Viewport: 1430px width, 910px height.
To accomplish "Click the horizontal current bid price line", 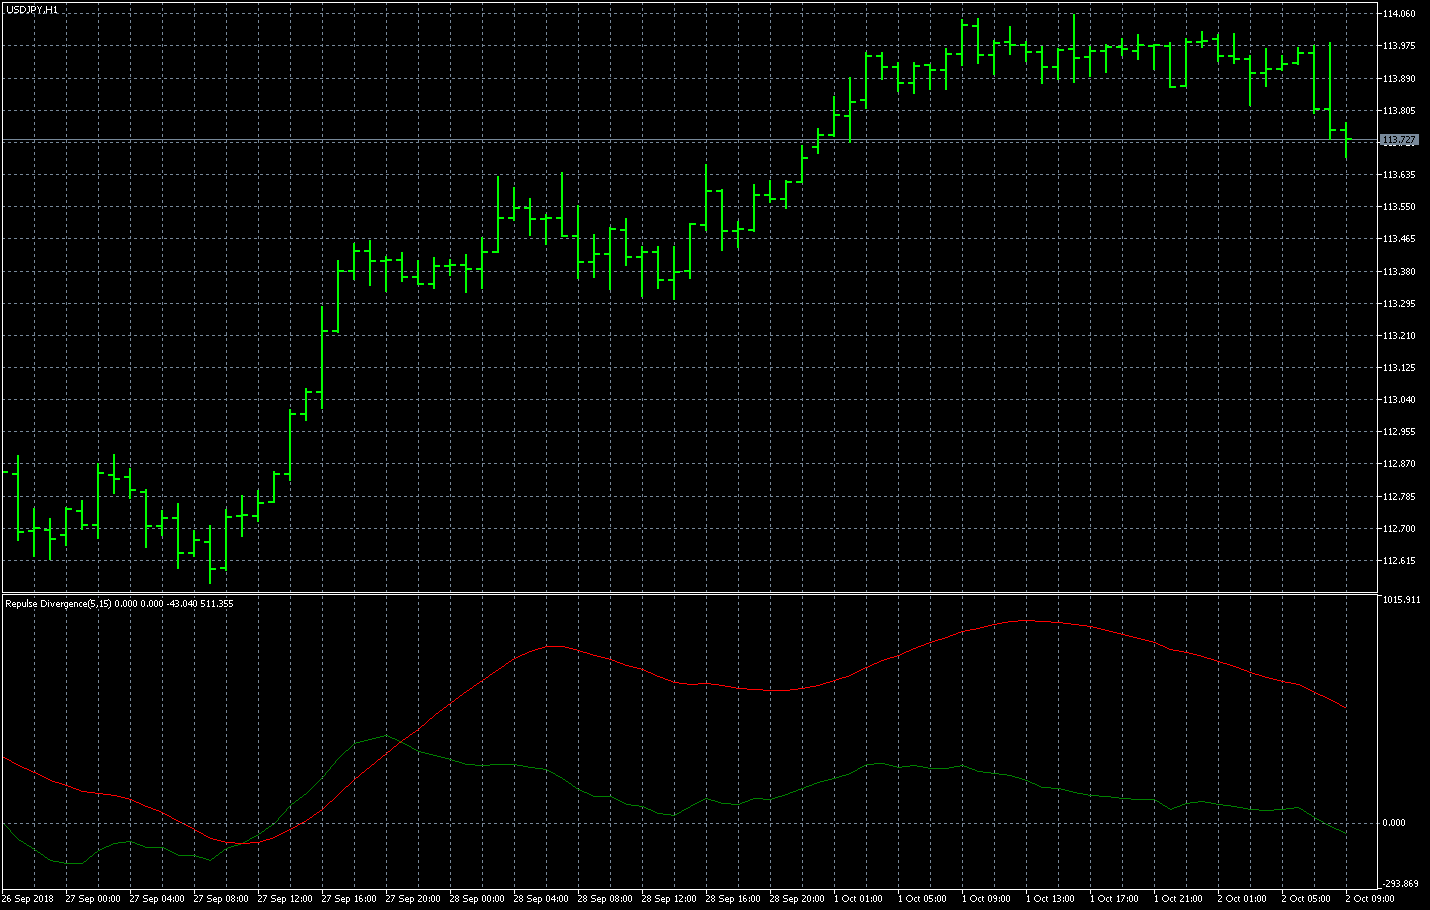I will [x=600, y=140].
